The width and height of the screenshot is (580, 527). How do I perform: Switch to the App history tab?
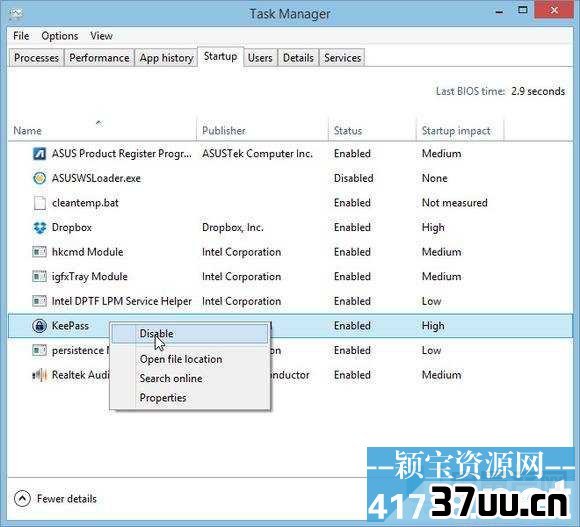pos(166,58)
